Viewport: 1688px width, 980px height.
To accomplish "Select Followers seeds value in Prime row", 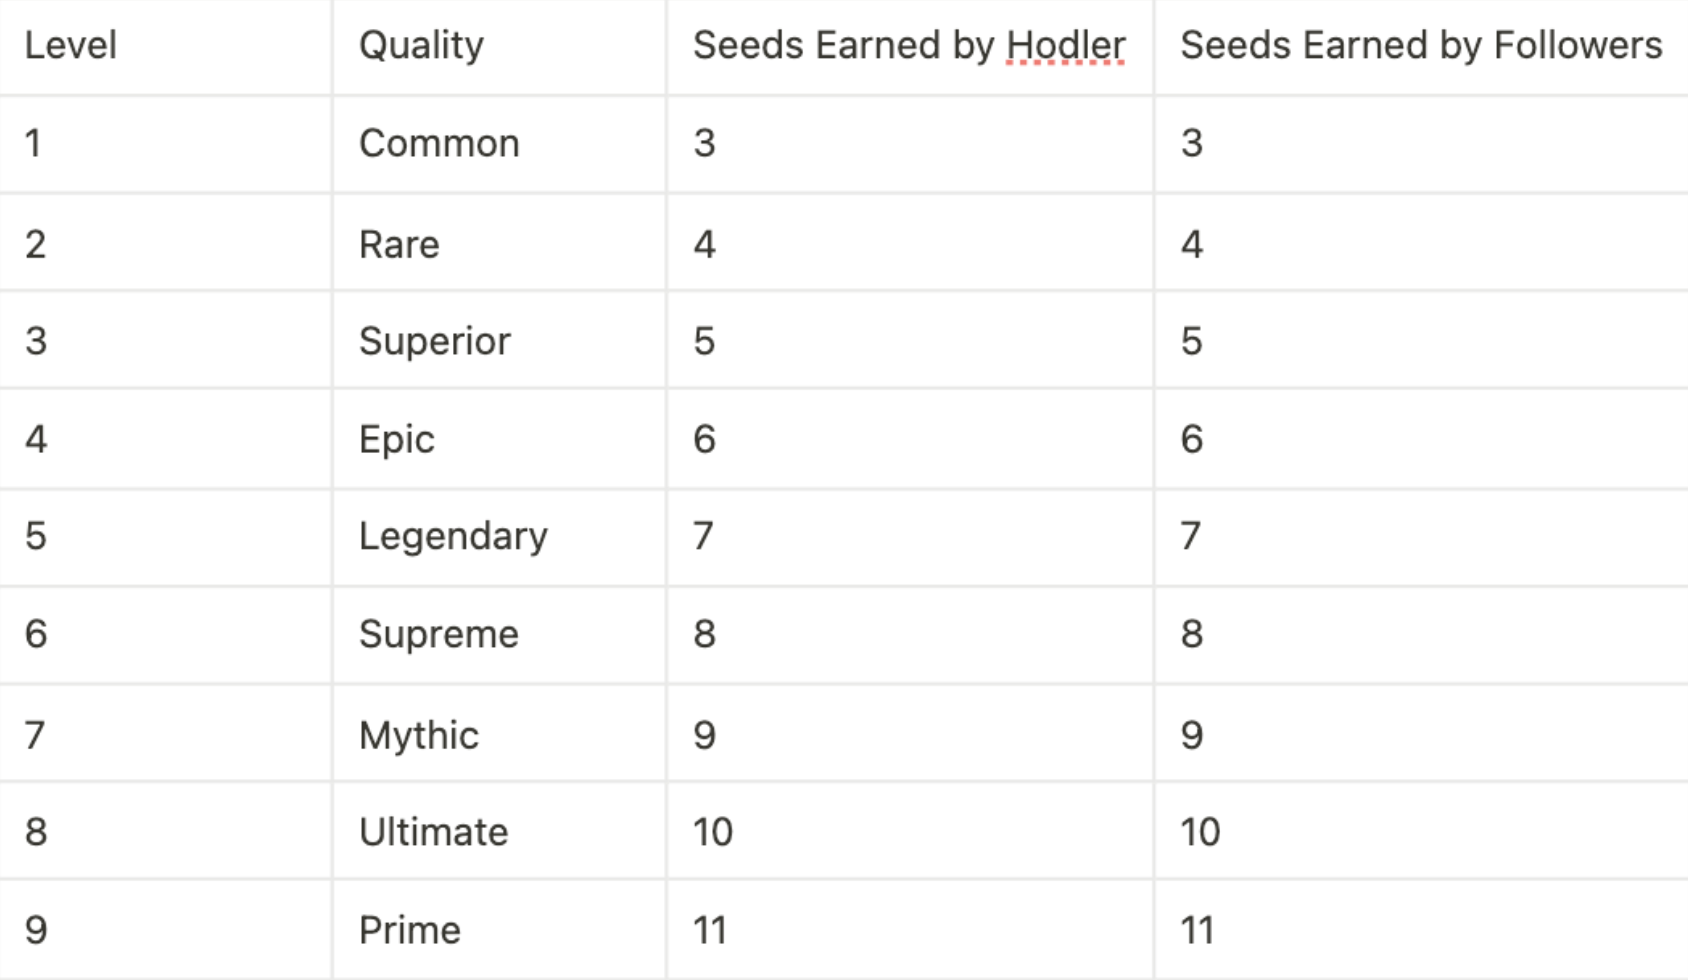I will pos(1197,931).
